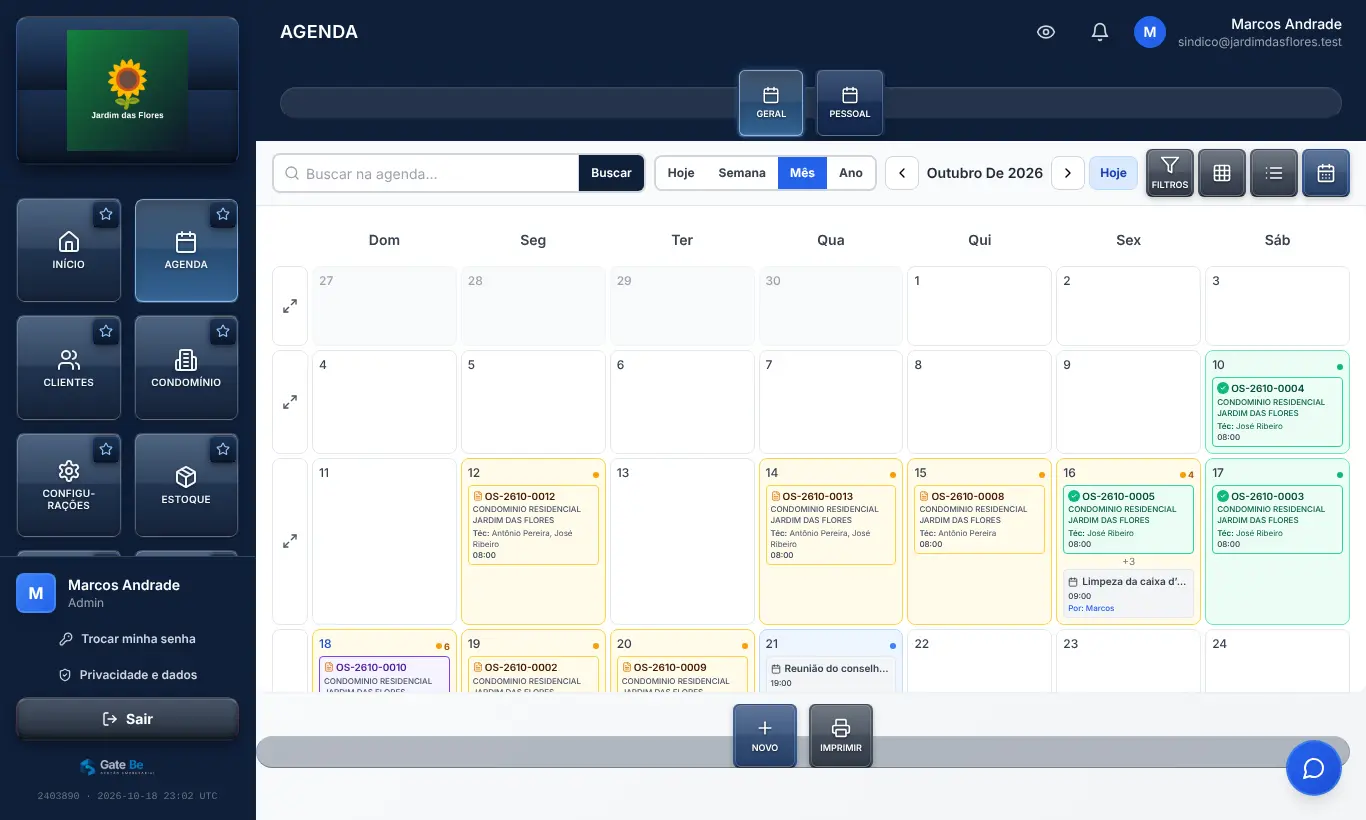
Task: Switch to the PESSOAL agenda tab
Action: click(x=850, y=102)
